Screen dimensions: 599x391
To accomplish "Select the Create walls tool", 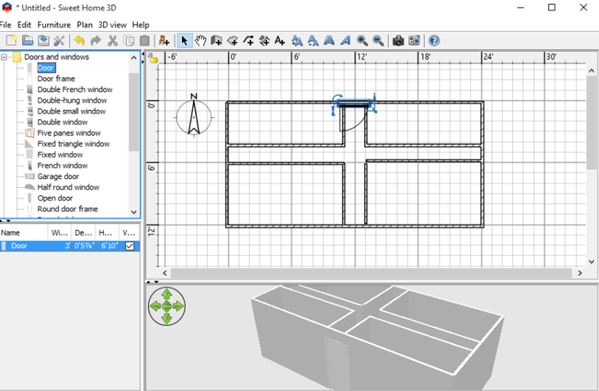I will point(216,40).
